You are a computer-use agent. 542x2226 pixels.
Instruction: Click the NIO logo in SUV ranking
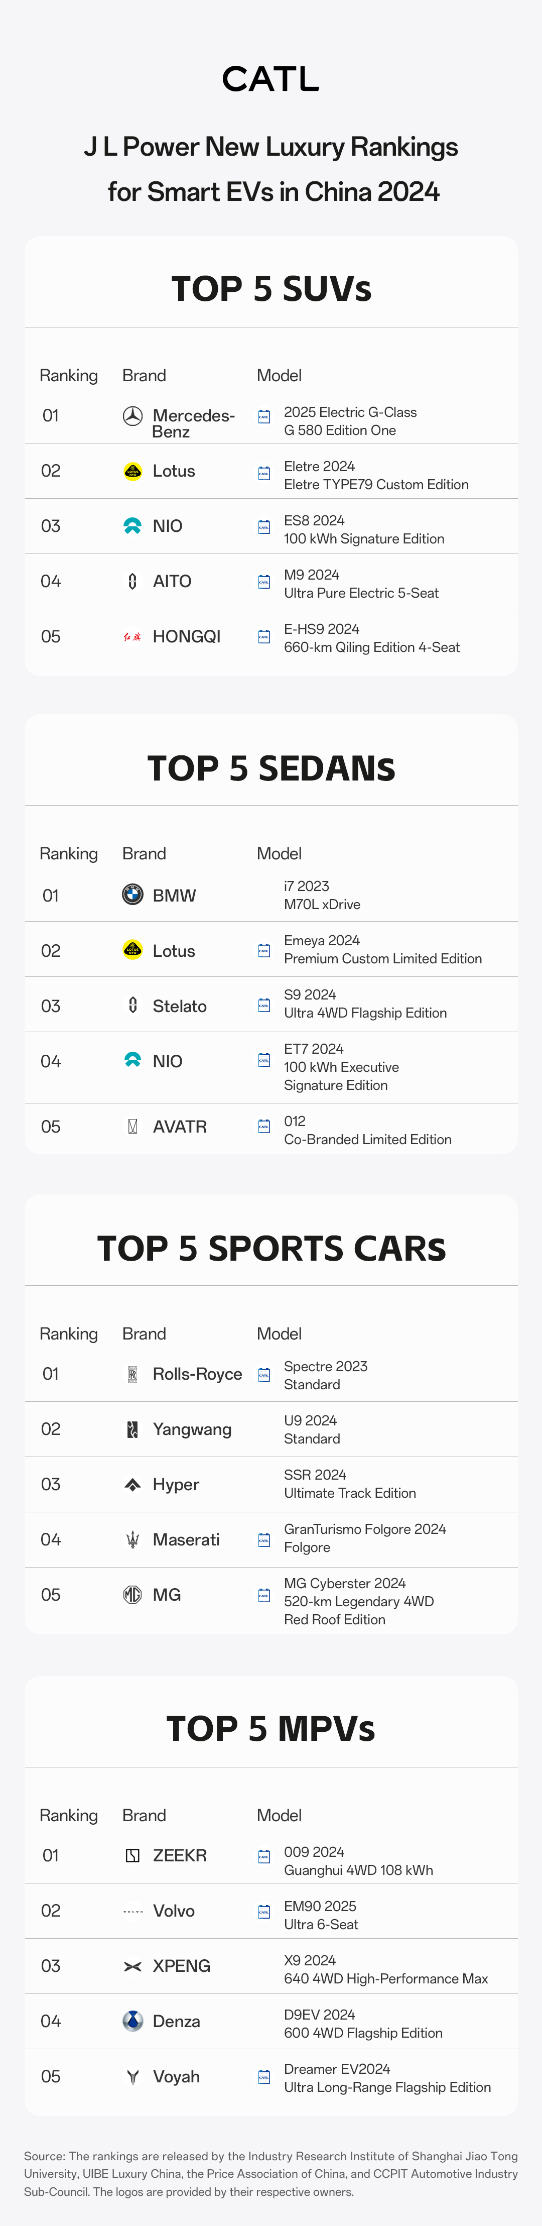tap(132, 526)
